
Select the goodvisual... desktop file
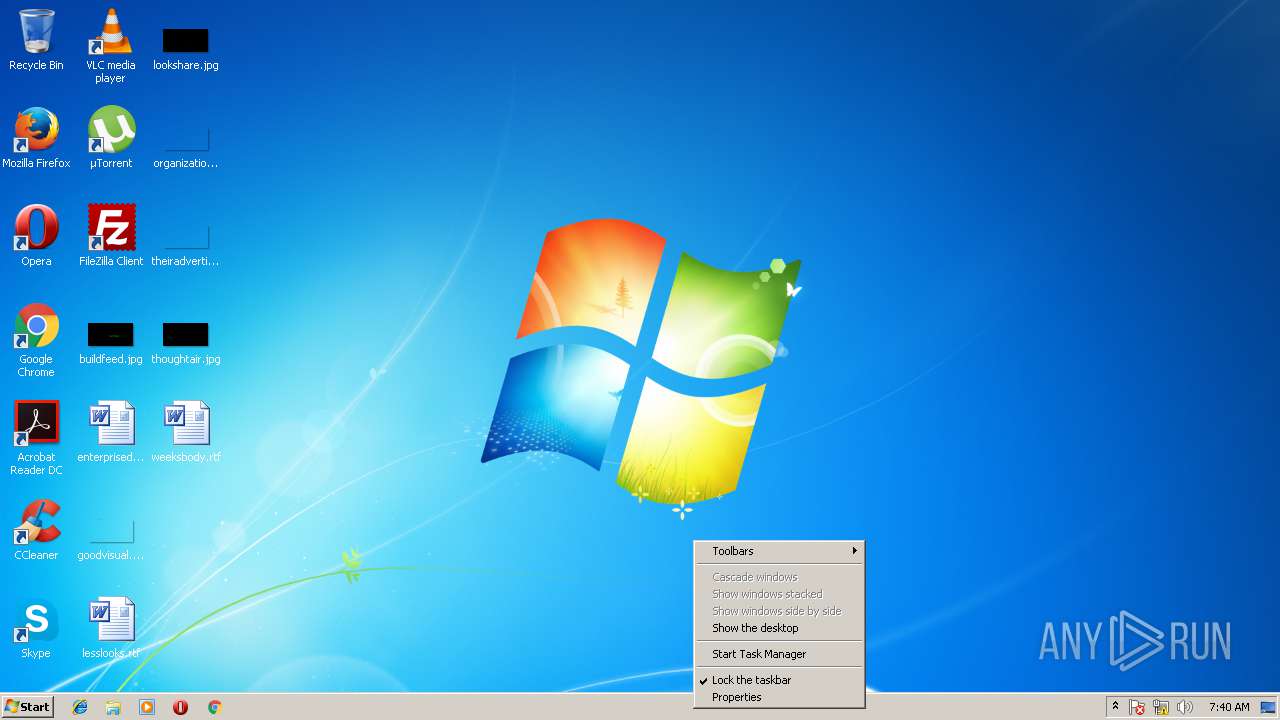[111, 538]
